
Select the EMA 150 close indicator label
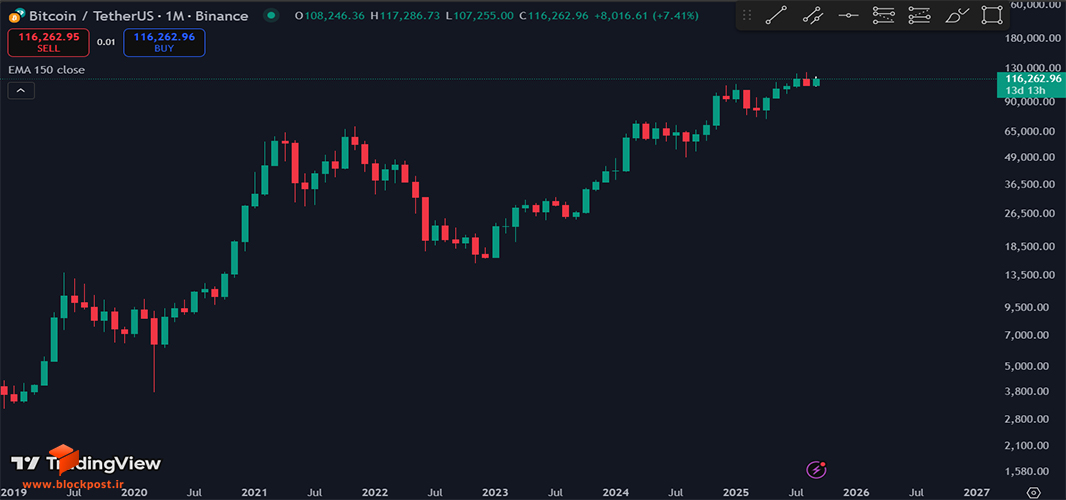click(x=46, y=69)
